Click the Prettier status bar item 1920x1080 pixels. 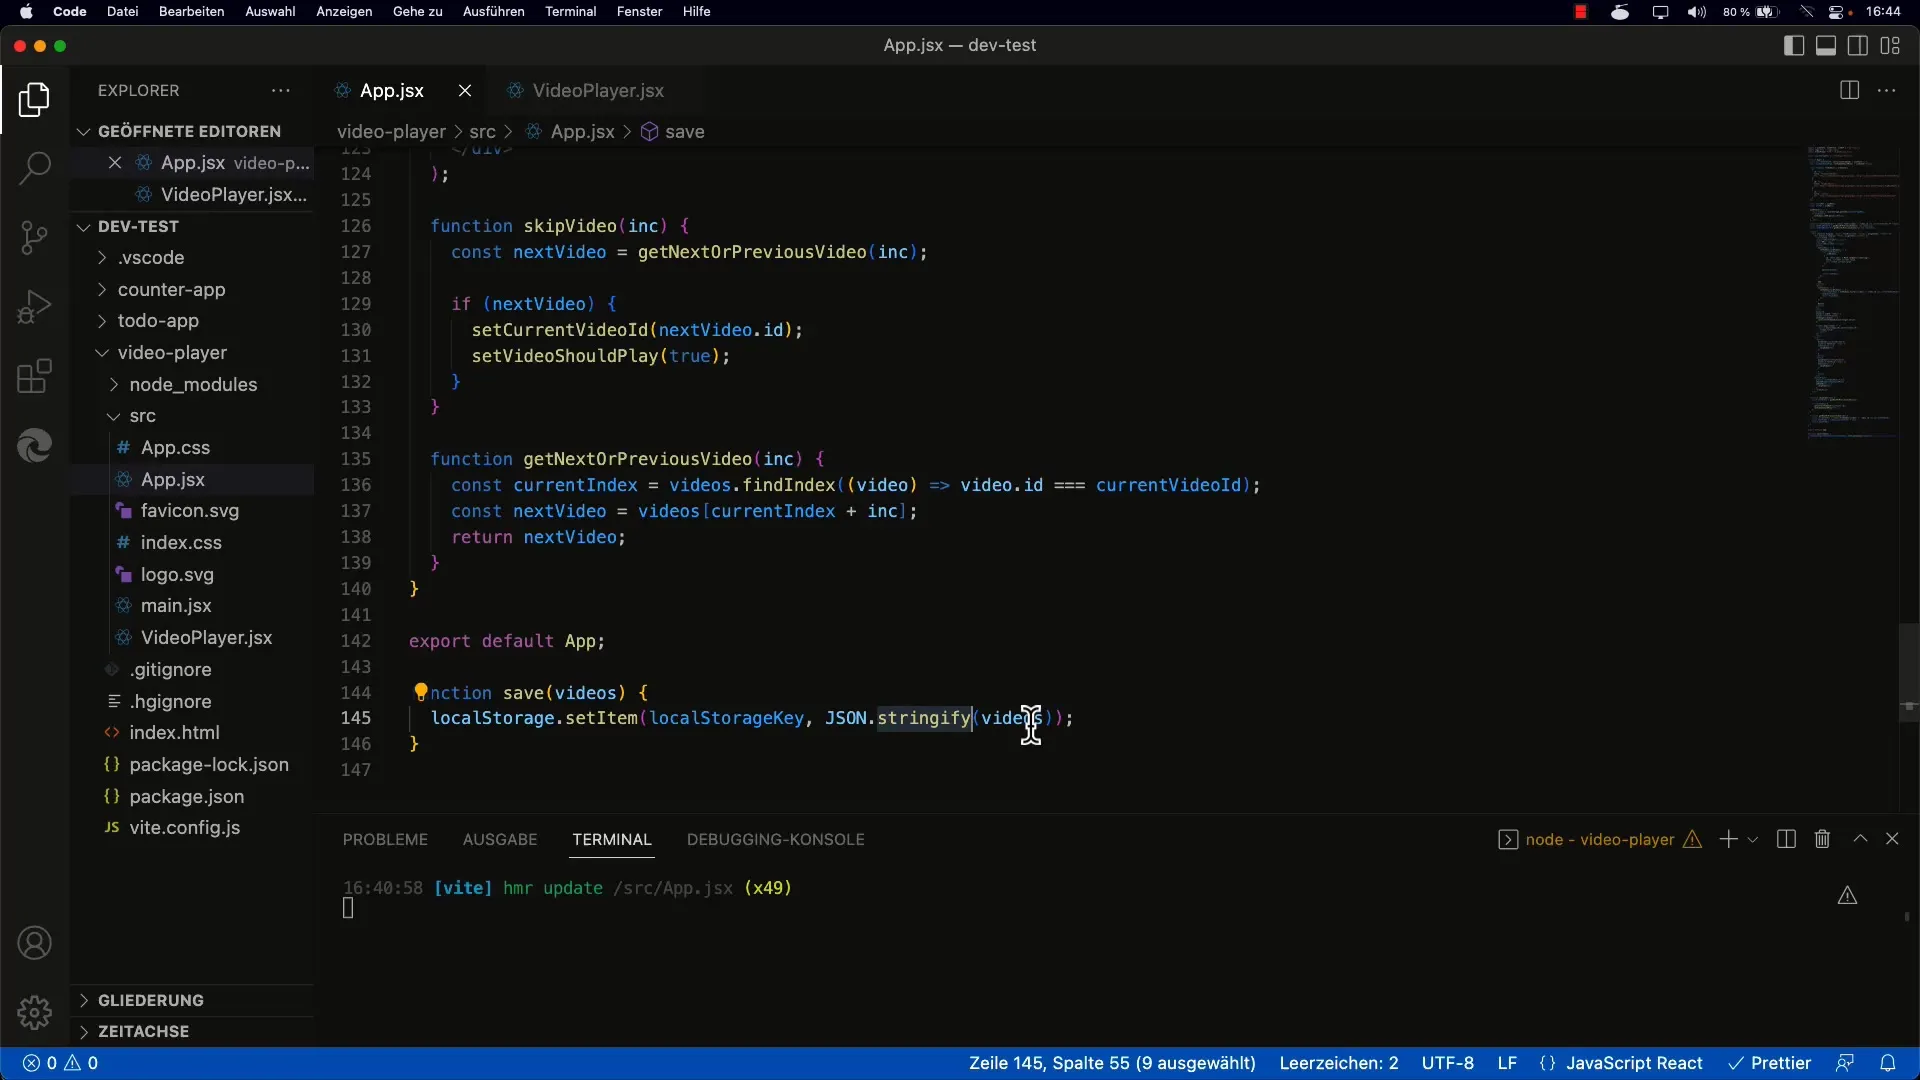point(1769,1063)
